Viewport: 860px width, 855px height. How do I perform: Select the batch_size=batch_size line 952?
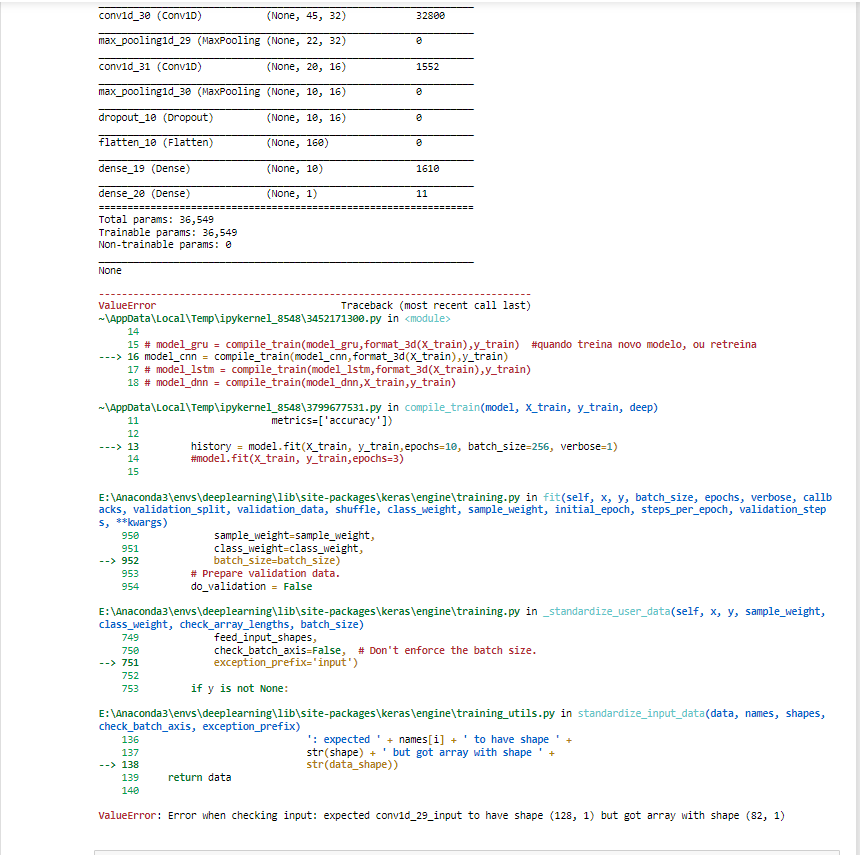pyautogui.click(x=277, y=561)
